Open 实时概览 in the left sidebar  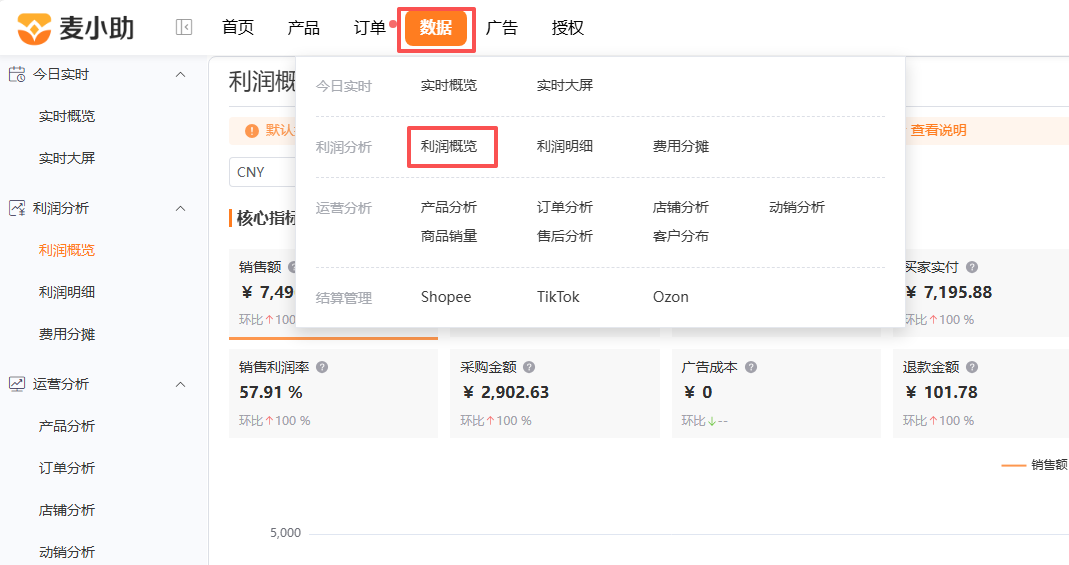point(67,117)
